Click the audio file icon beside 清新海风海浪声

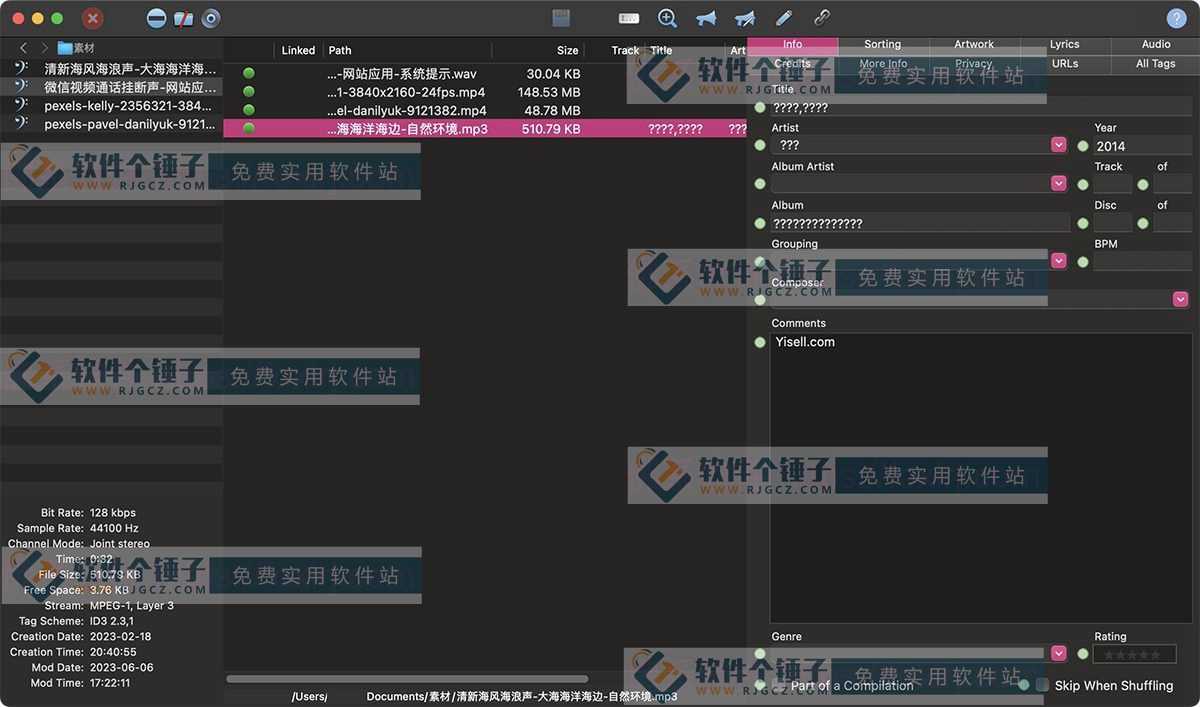pos(21,69)
